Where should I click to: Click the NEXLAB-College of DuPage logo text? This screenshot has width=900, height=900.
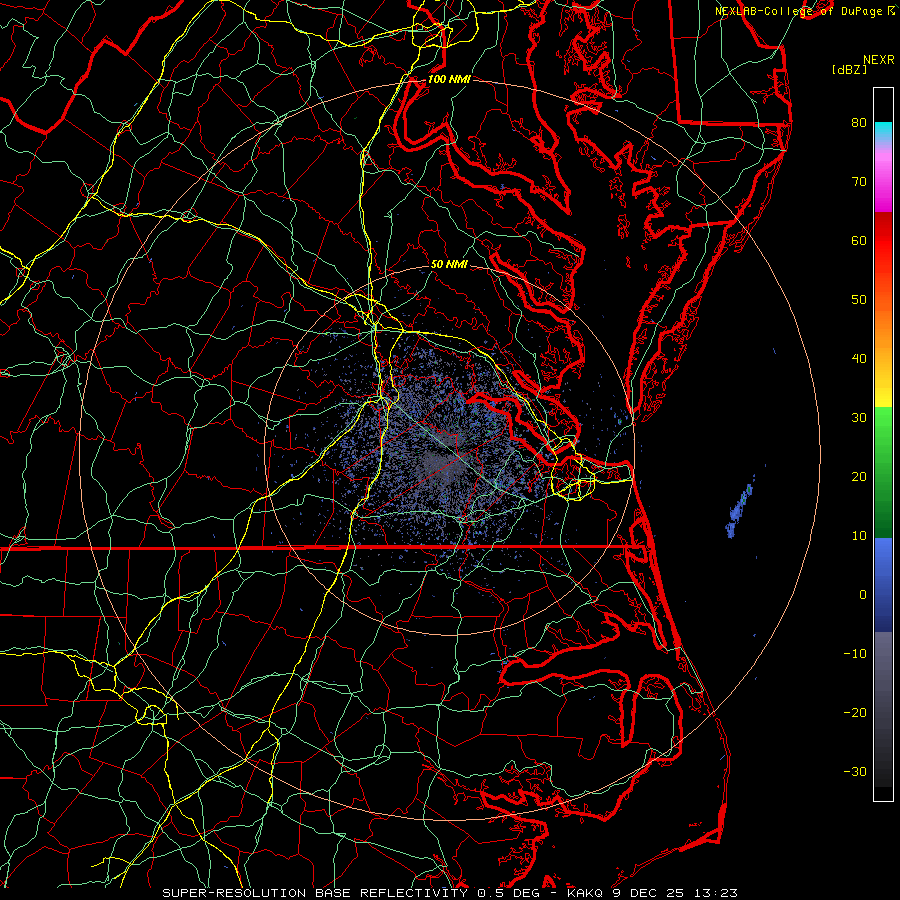(799, 10)
